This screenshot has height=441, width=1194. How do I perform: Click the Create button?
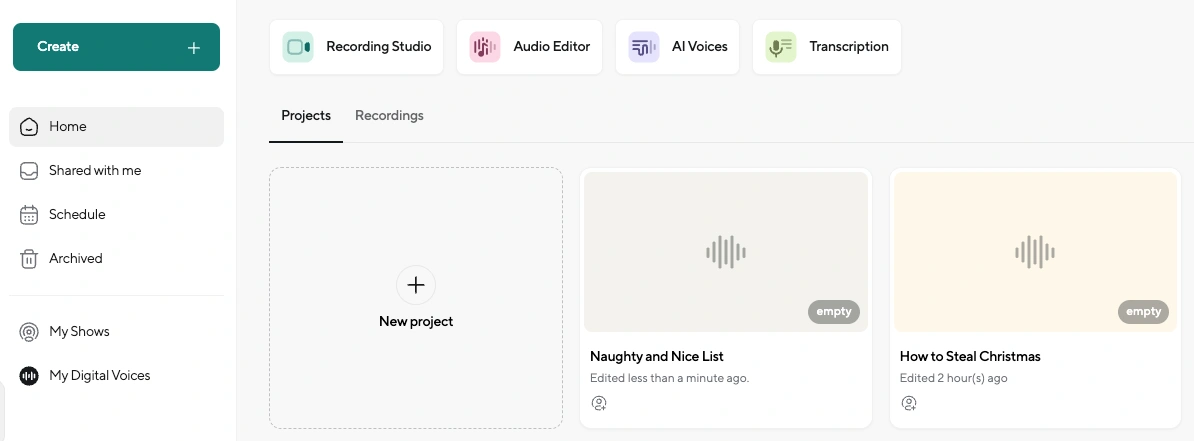click(117, 47)
